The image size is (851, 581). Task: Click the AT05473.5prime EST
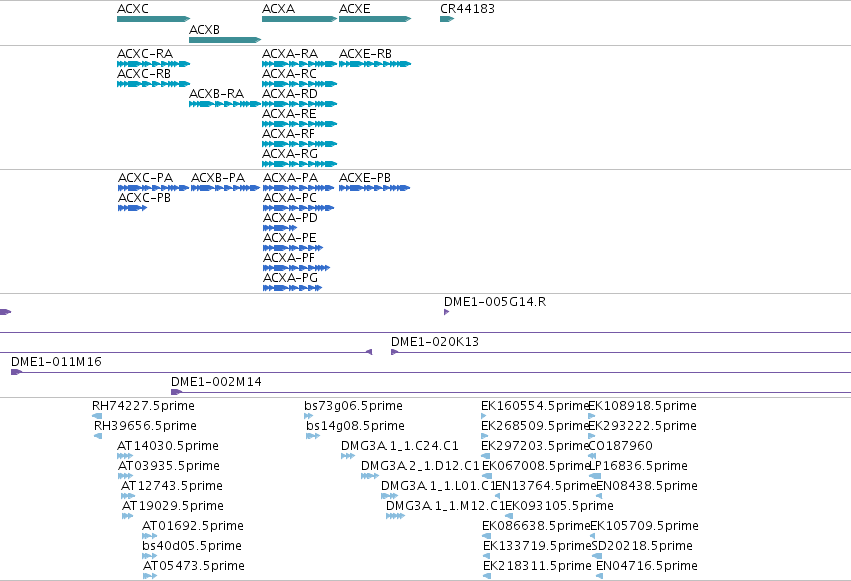coord(150,576)
